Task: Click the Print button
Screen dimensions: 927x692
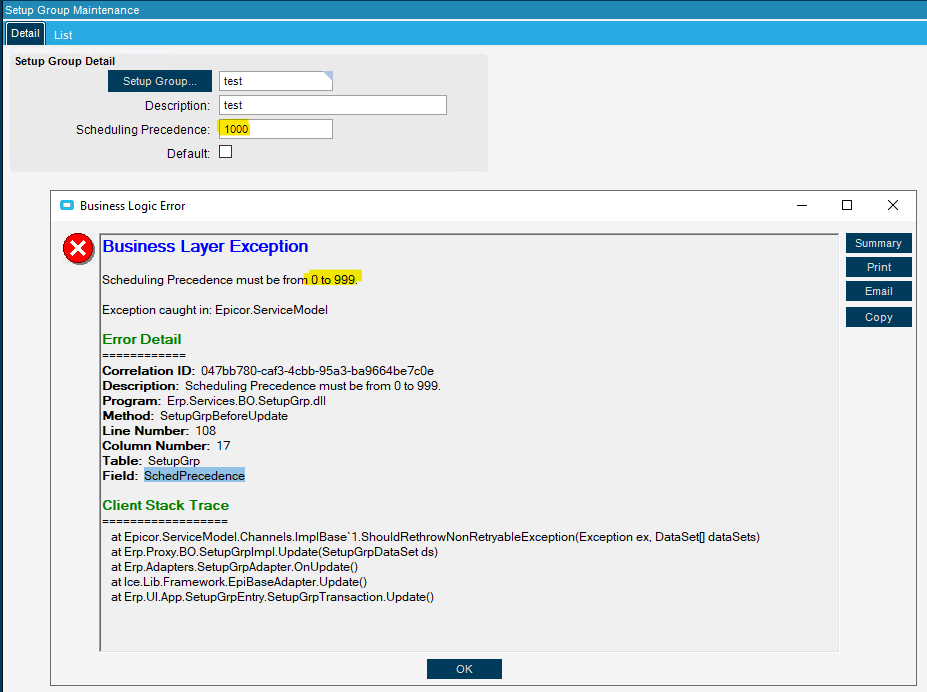Action: pos(879,267)
